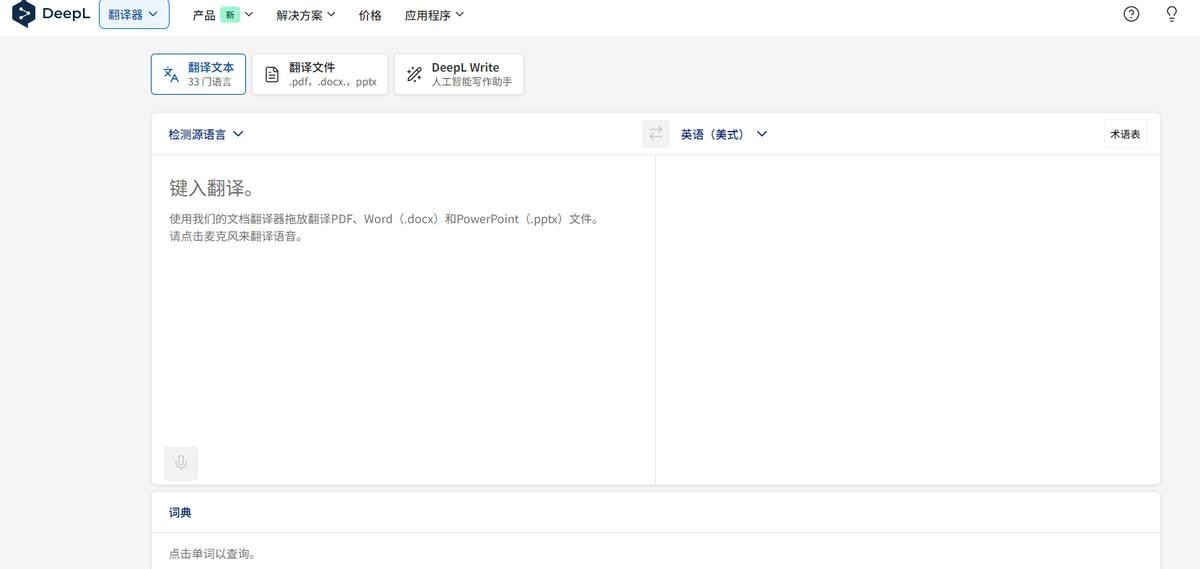
Task: Click the 术语表 glossary button
Action: pyautogui.click(x=1124, y=134)
